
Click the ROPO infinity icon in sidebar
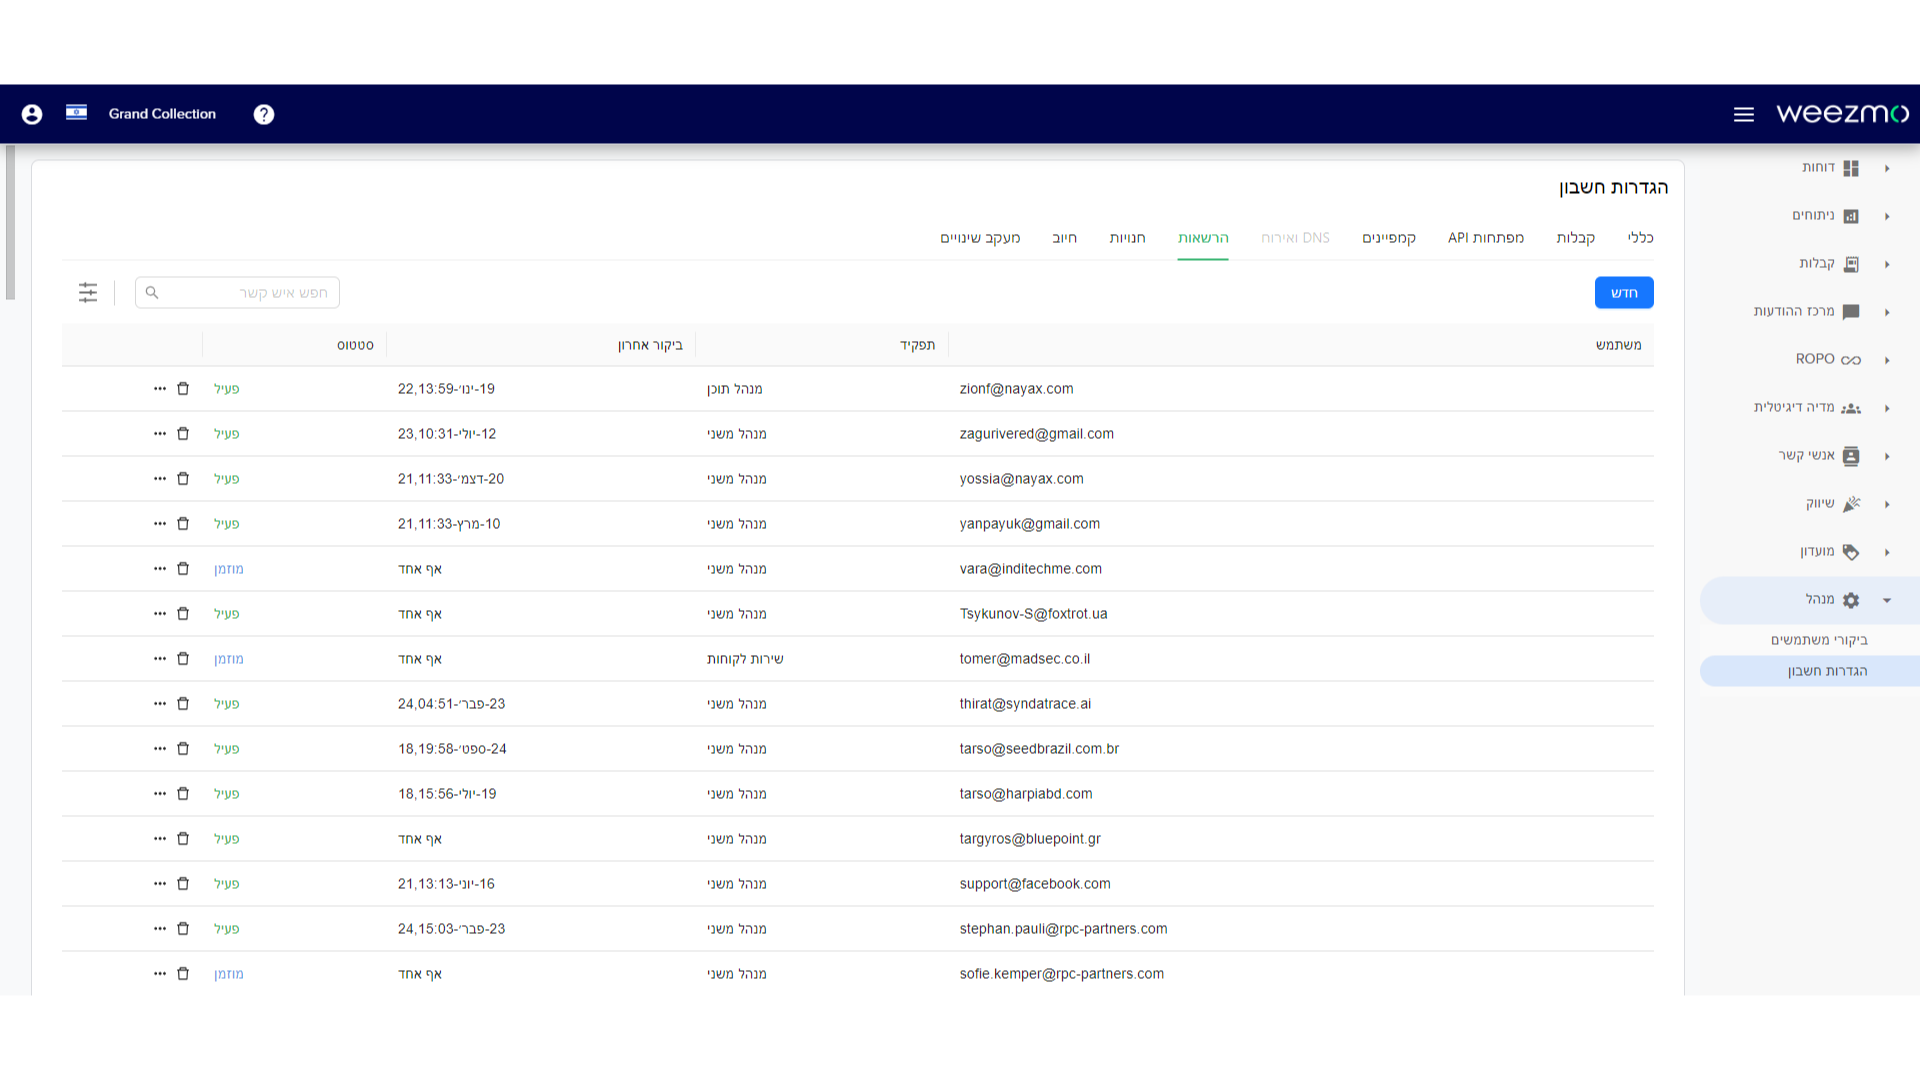[1851, 360]
